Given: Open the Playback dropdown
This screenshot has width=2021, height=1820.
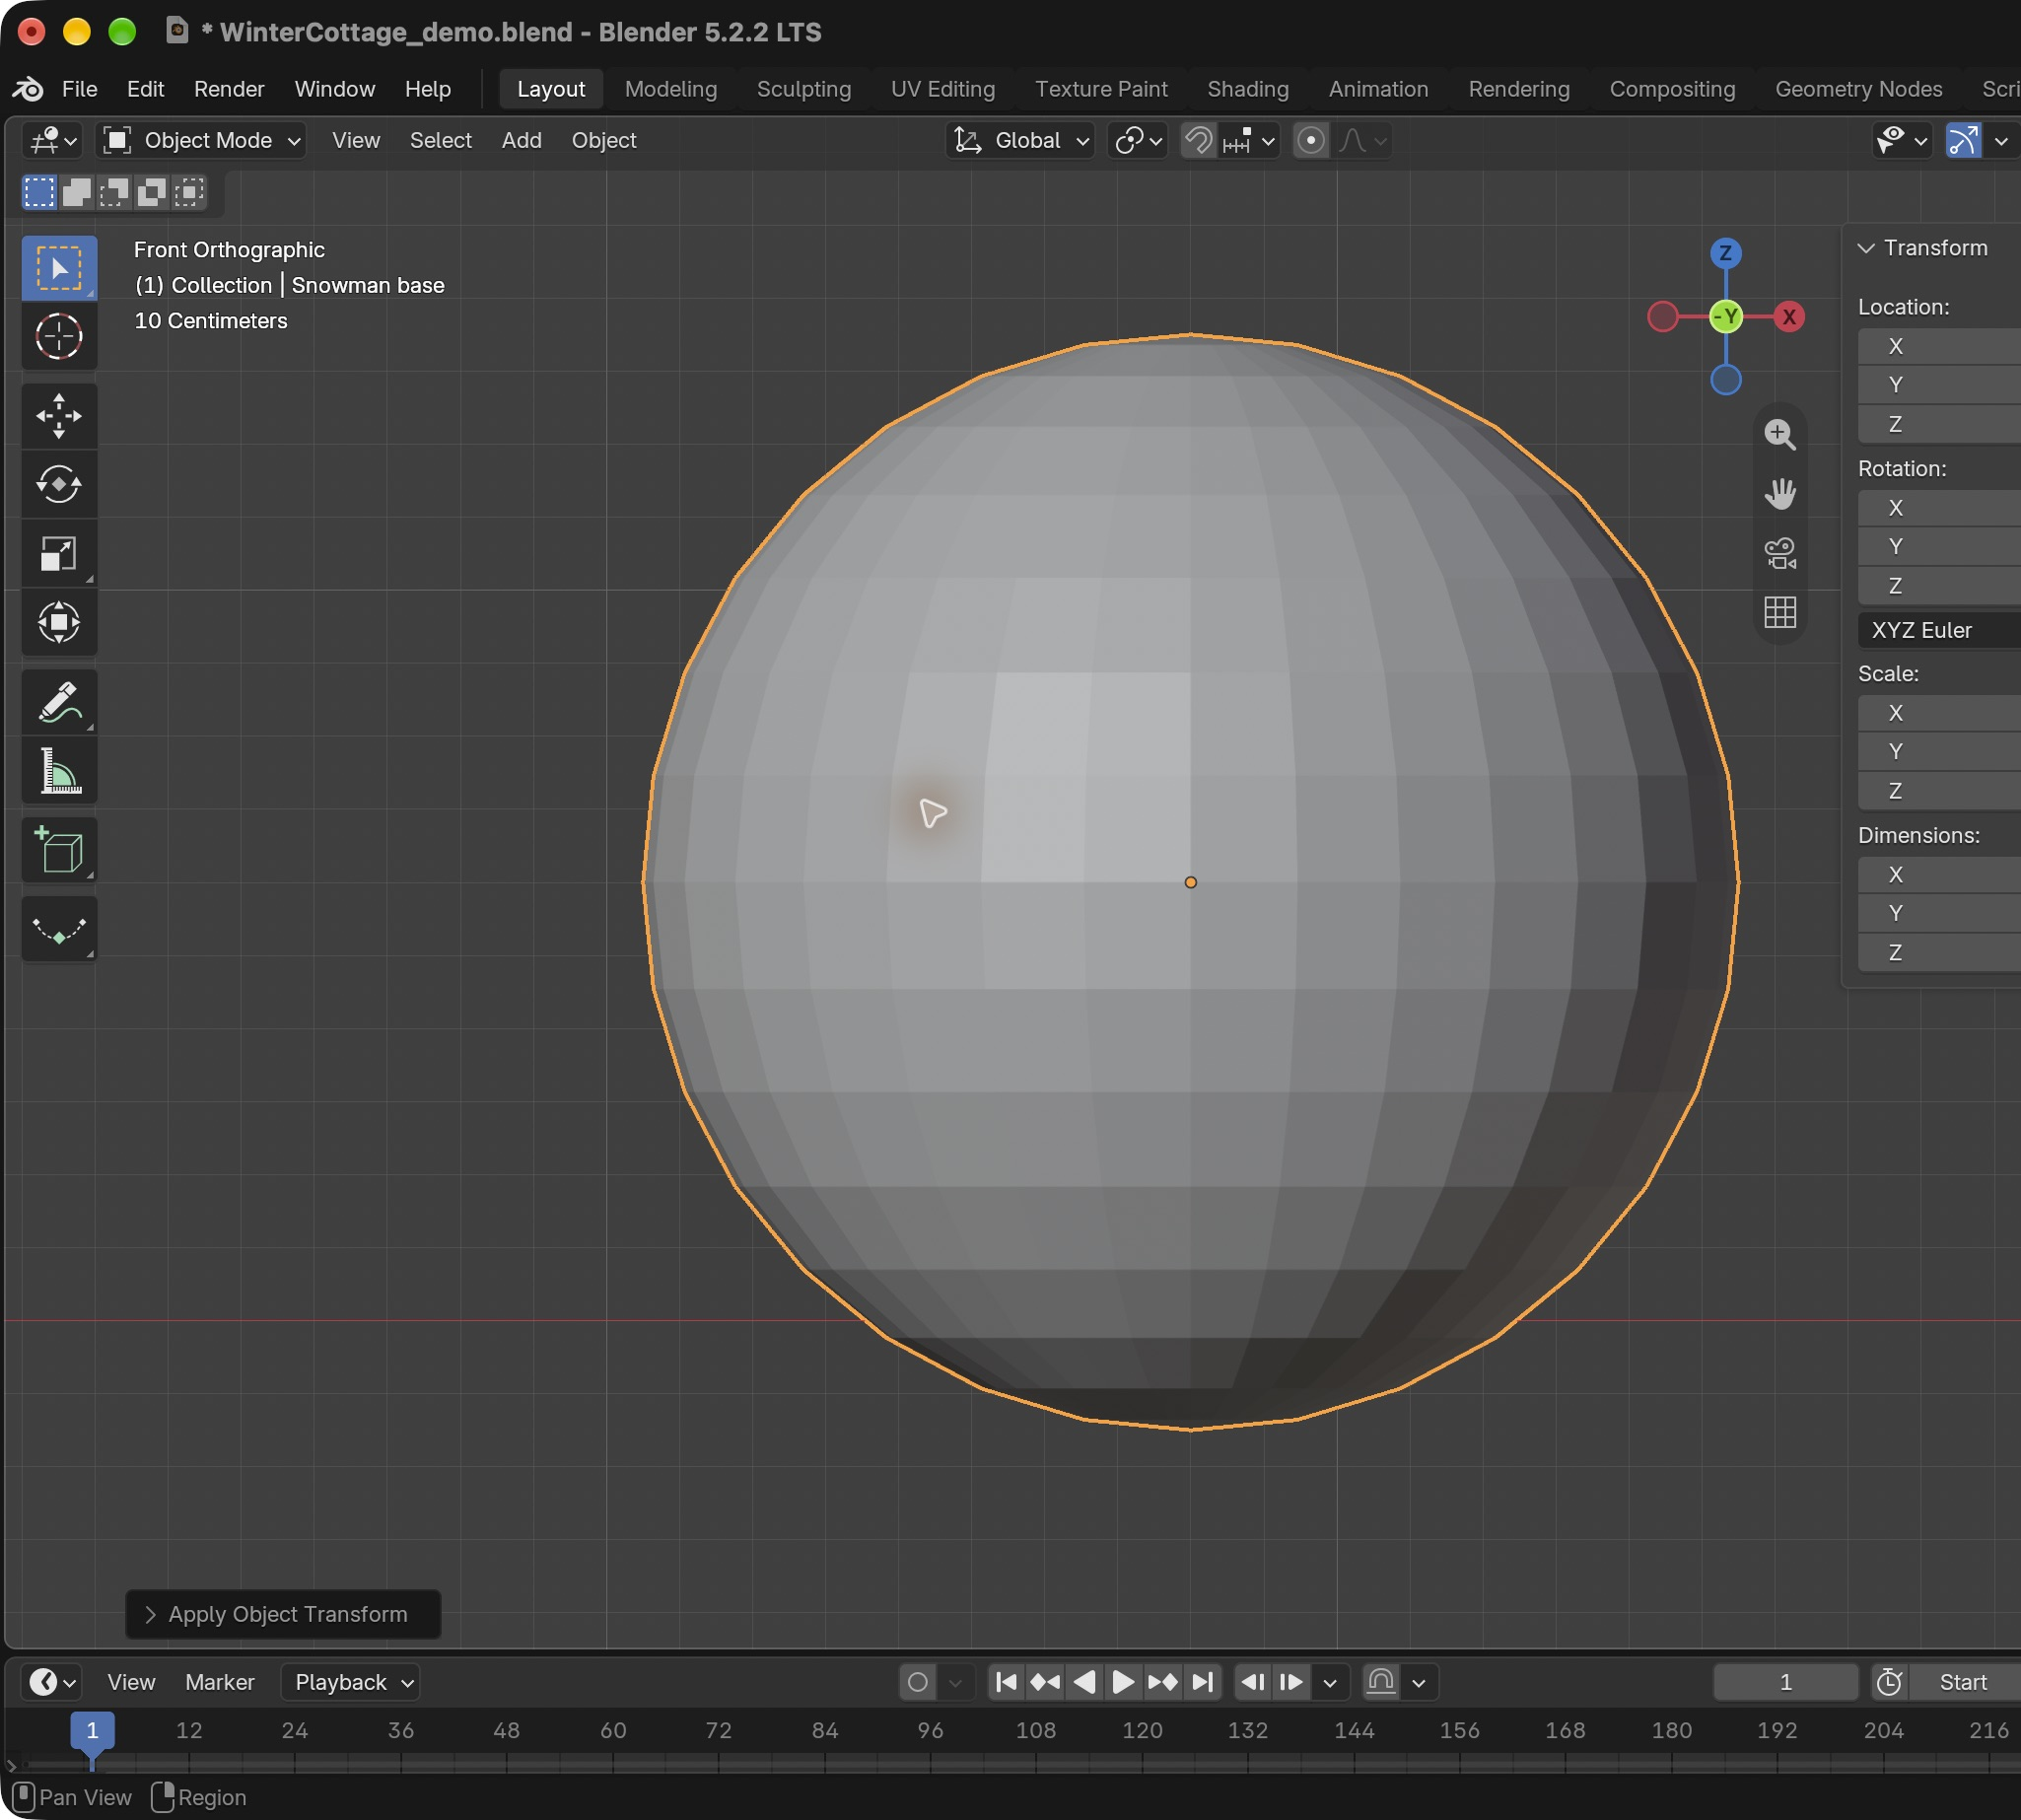Looking at the screenshot, I should [x=351, y=1682].
